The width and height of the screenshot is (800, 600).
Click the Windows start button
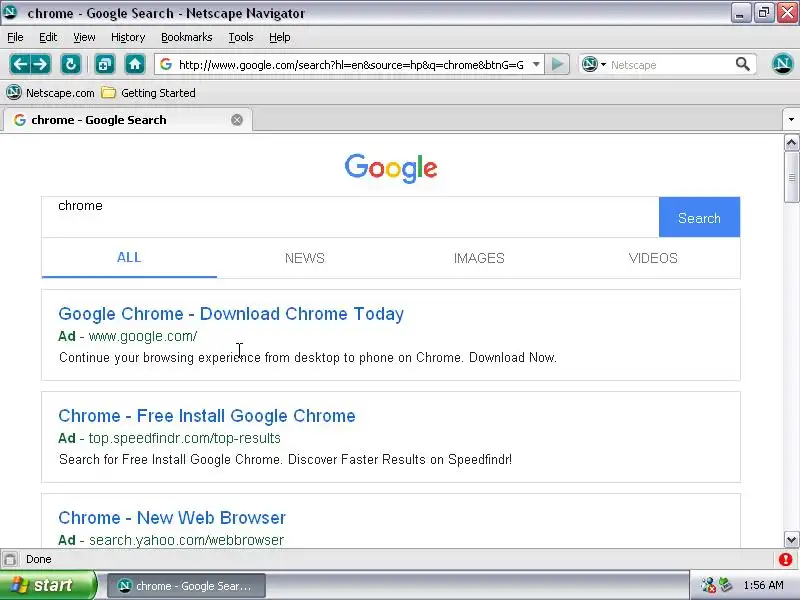pyautogui.click(x=48, y=585)
